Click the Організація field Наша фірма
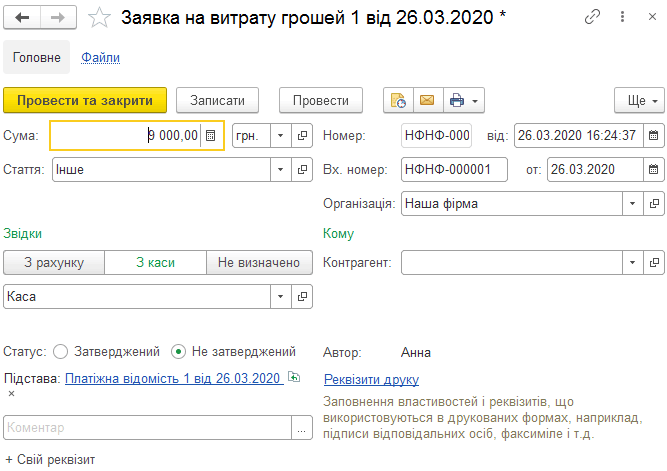This screenshot has height=471, width=667. 512,204
